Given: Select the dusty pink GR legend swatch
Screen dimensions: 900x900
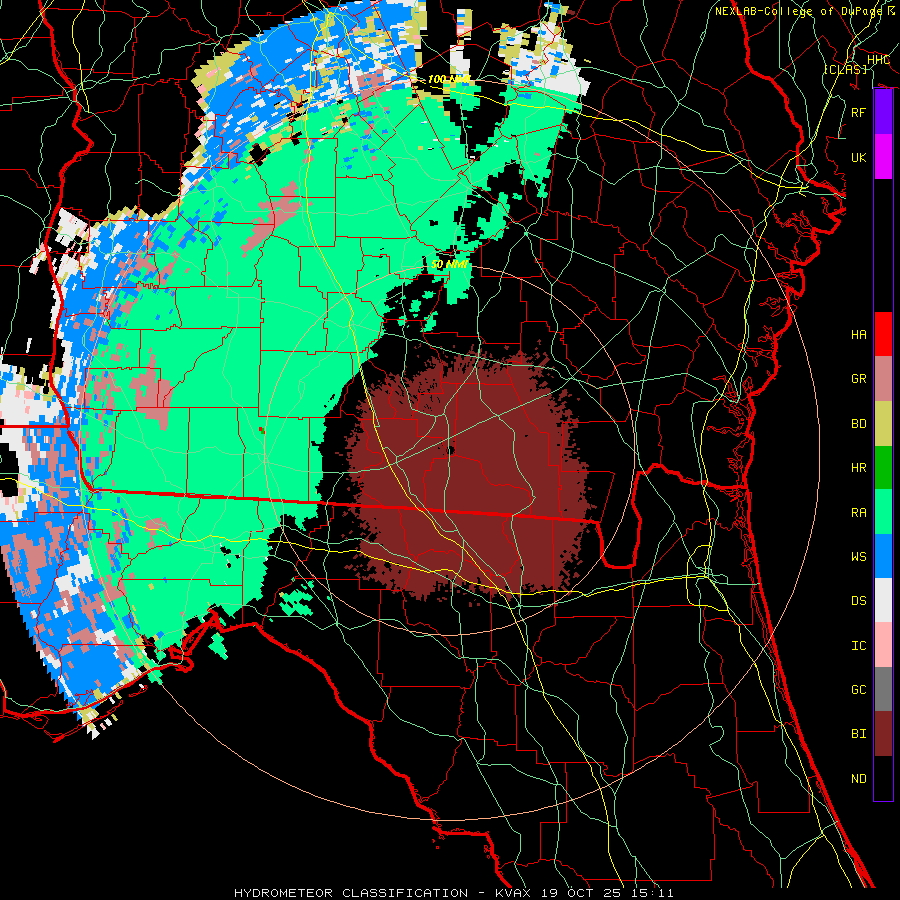Looking at the screenshot, I should (x=883, y=379).
